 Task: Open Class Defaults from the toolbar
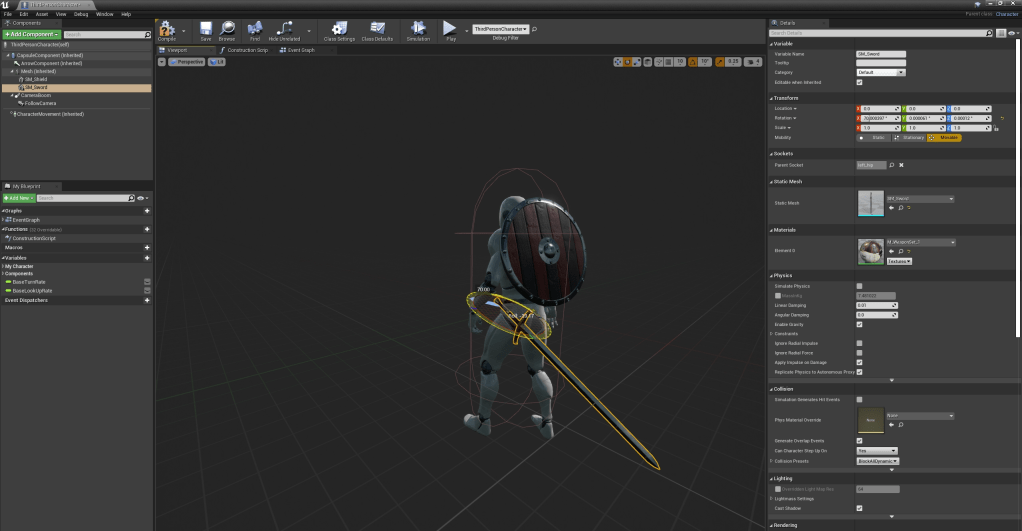pyautogui.click(x=377, y=30)
